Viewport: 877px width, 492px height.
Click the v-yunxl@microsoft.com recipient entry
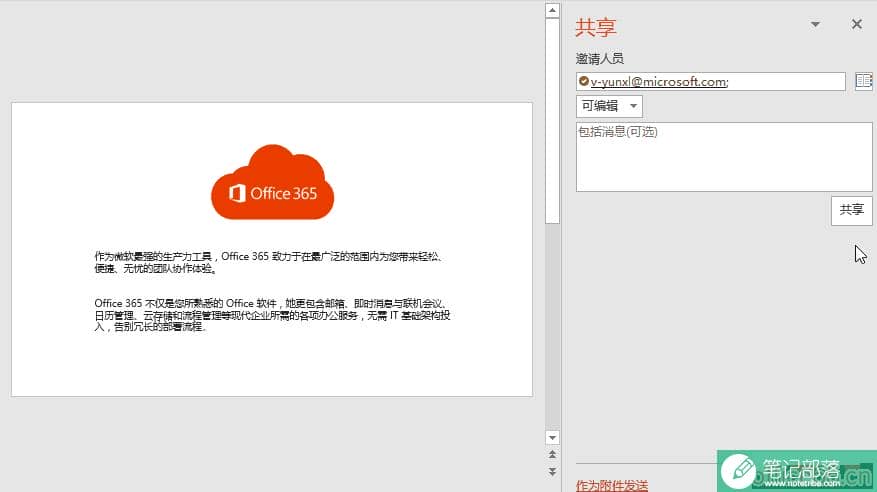[653, 82]
